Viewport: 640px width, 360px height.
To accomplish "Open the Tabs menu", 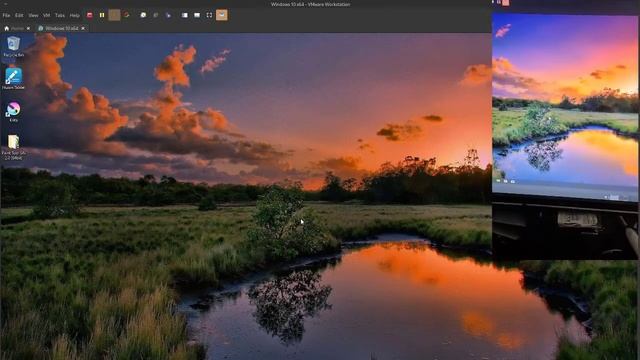I will (60, 16).
